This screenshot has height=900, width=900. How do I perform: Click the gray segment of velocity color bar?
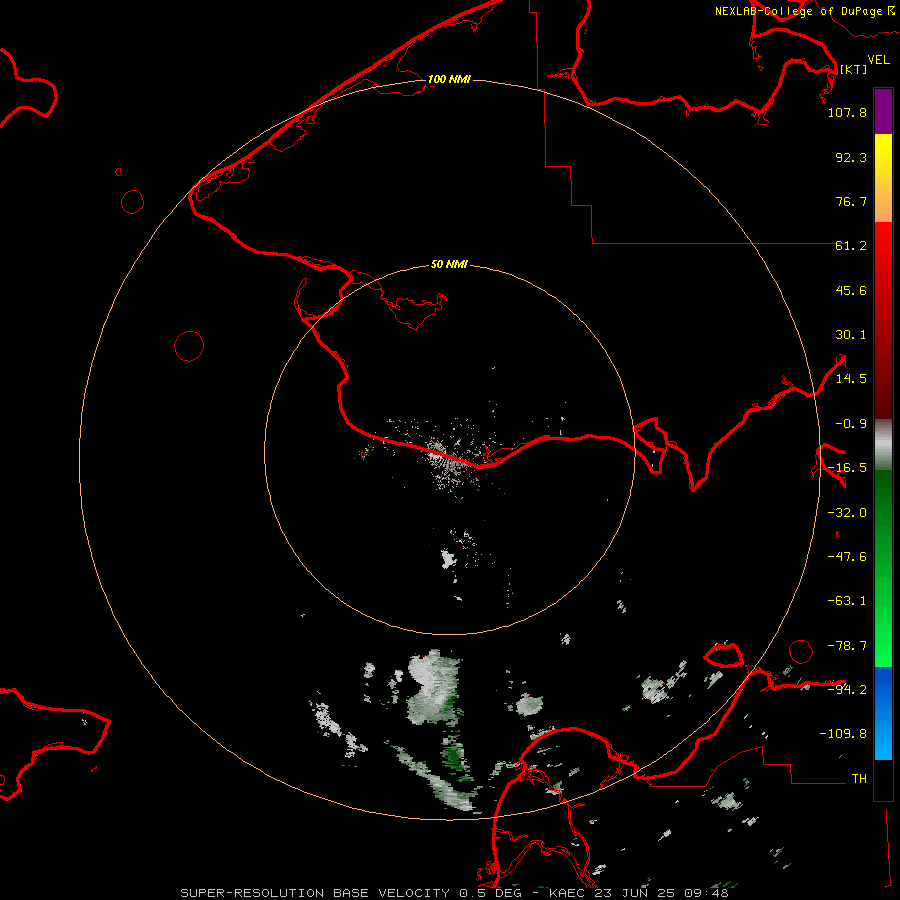883,445
